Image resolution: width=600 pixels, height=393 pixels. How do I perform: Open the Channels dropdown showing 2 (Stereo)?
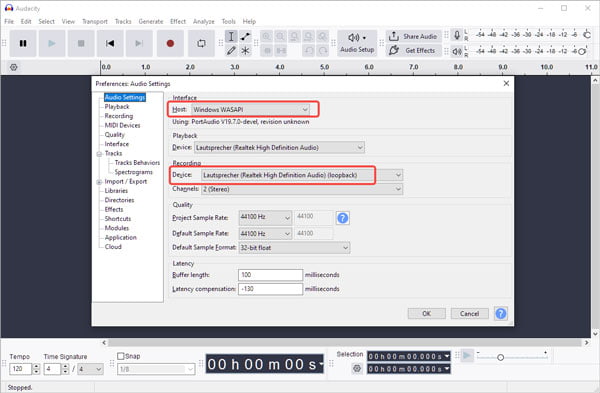pos(302,189)
